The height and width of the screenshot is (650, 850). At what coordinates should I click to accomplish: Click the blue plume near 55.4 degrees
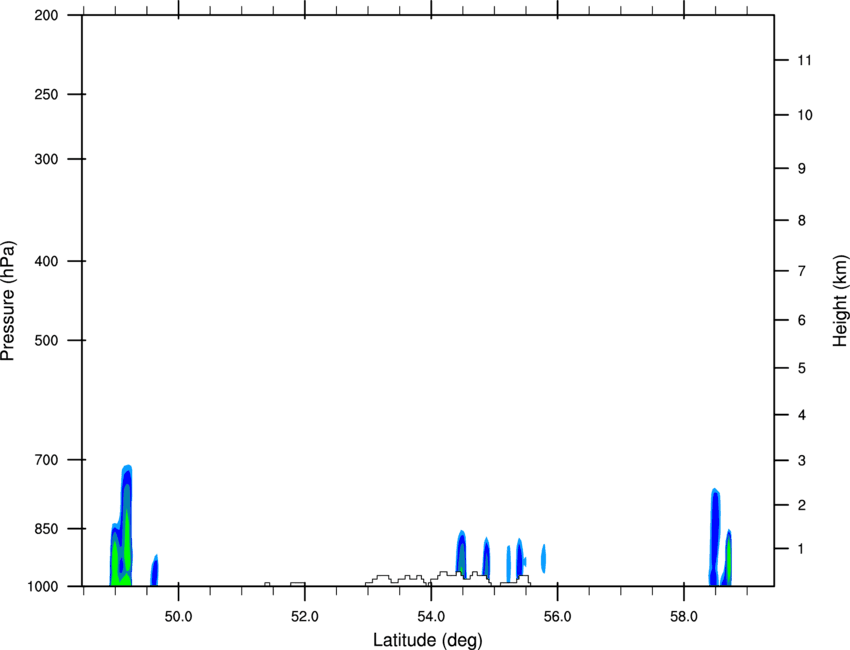point(520,557)
